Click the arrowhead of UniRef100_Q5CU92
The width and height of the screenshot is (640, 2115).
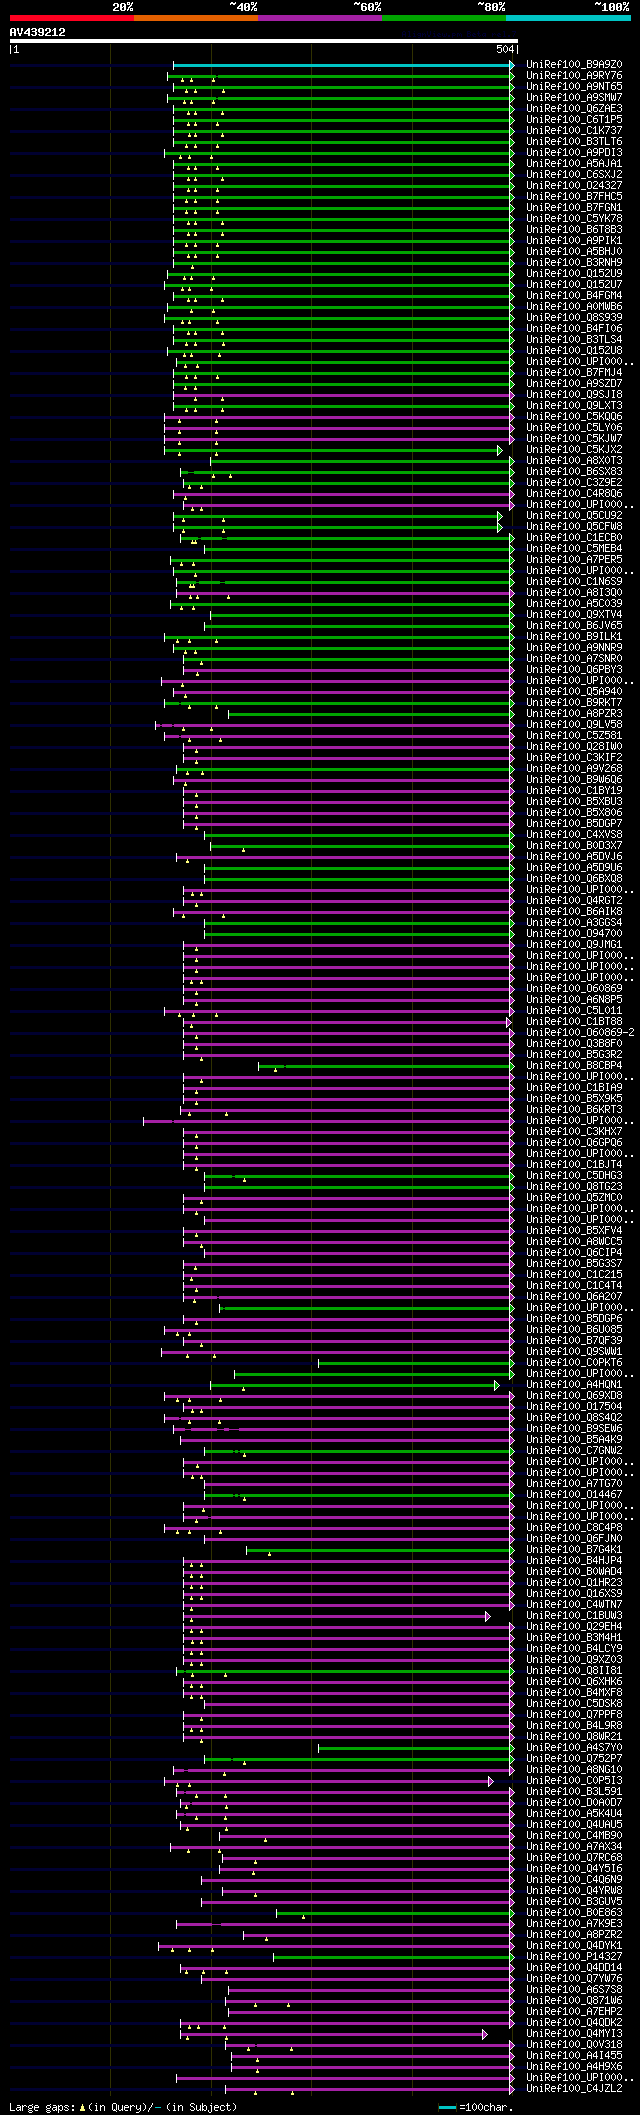[500, 516]
